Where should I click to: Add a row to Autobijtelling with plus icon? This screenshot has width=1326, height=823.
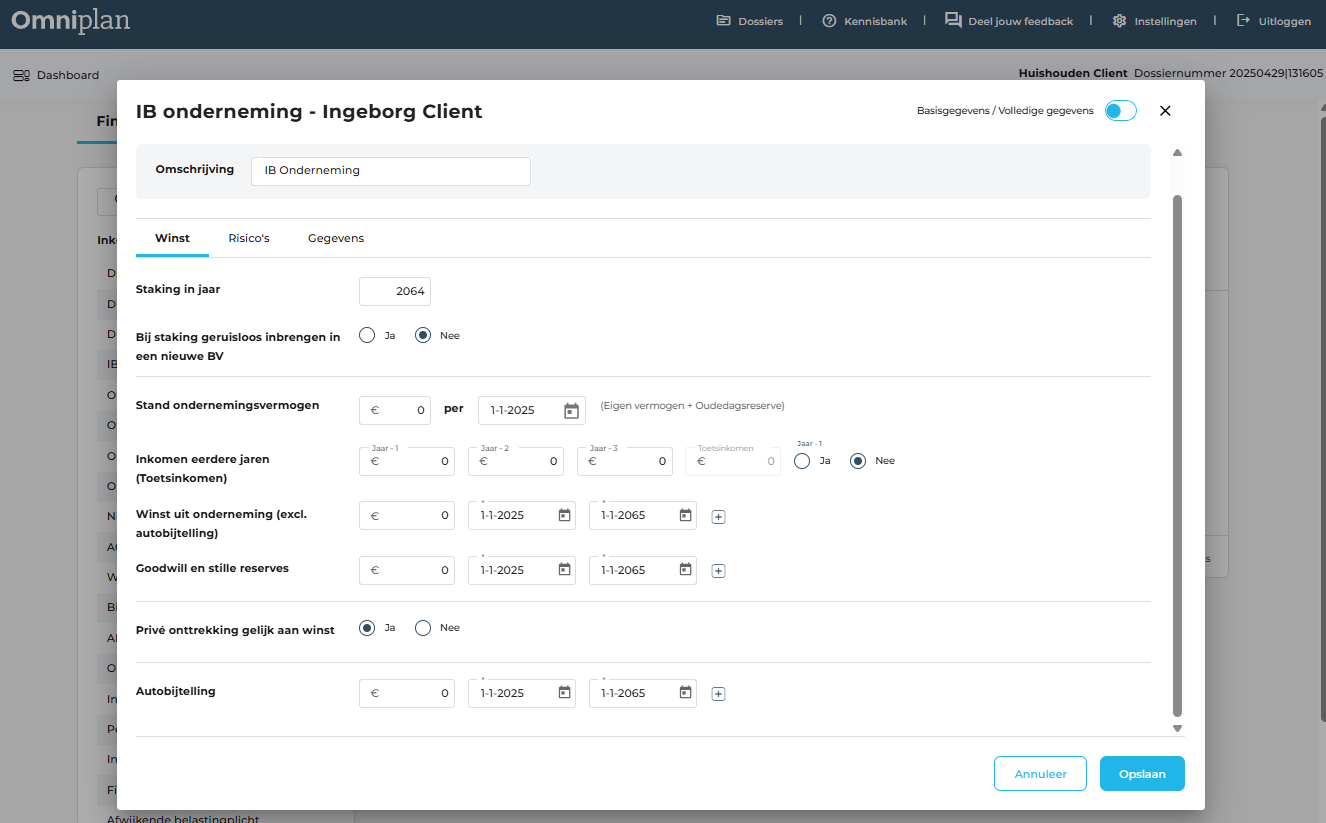(x=718, y=694)
